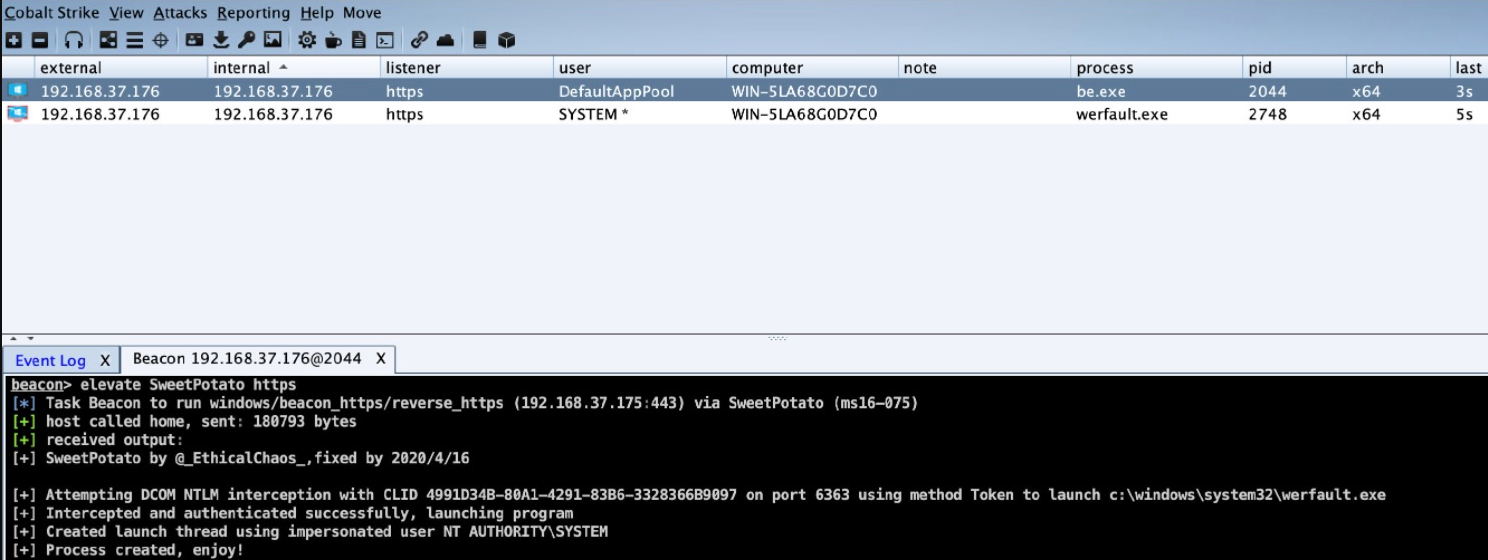The height and width of the screenshot is (560, 1488).
Task: Switch to the session table view icon
Action: [134, 41]
